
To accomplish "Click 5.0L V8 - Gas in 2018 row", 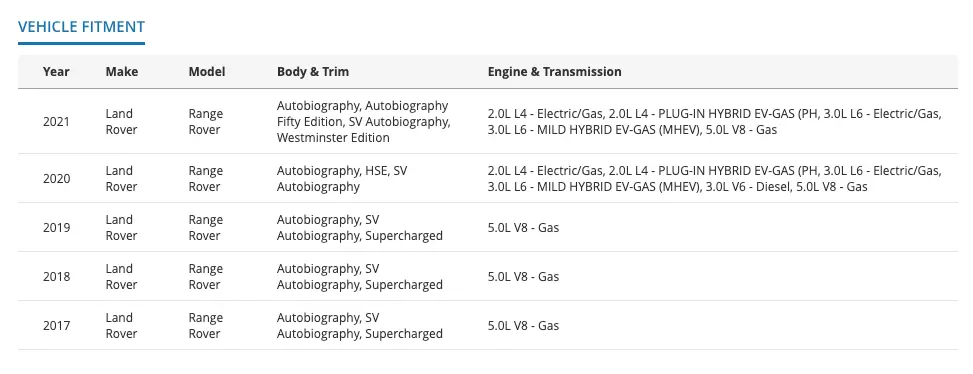I will 523,277.
